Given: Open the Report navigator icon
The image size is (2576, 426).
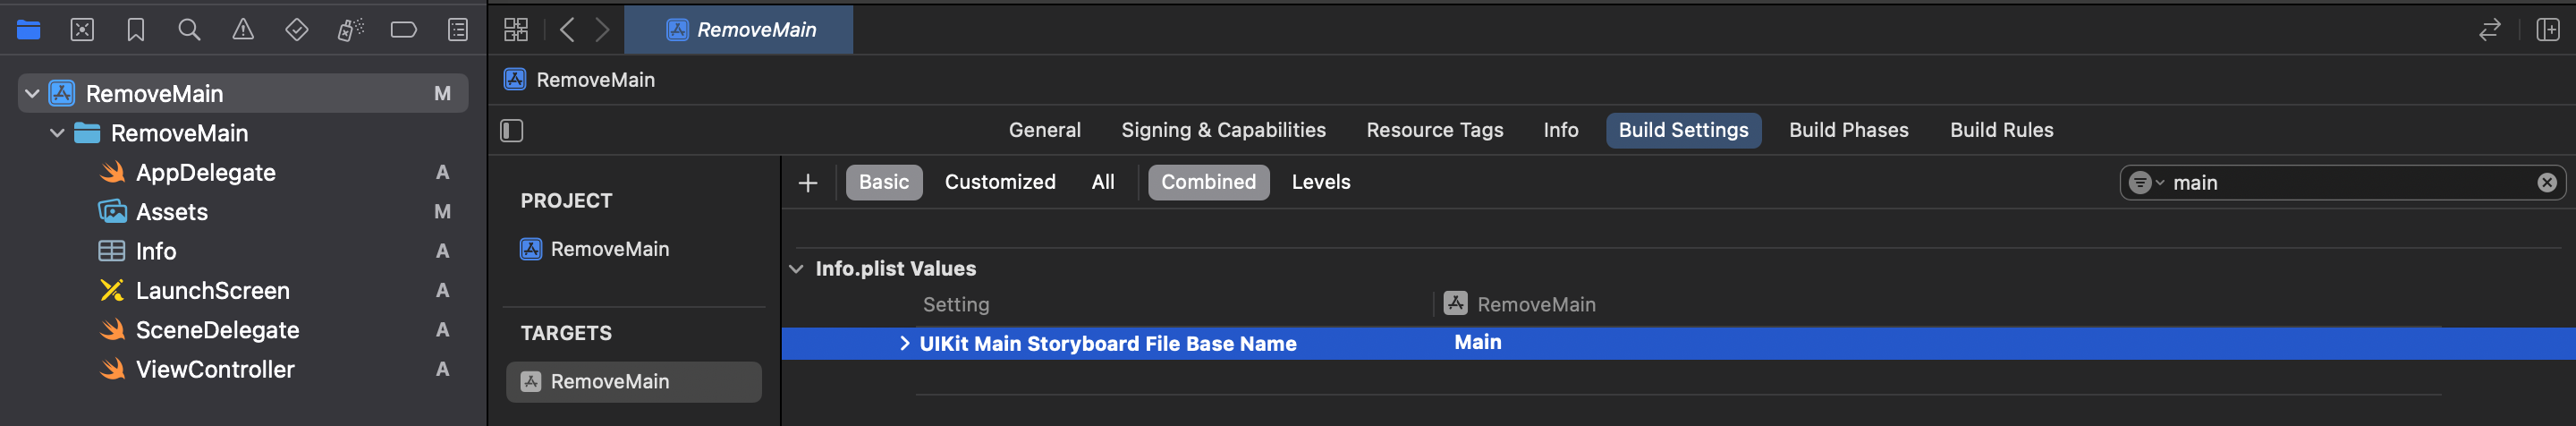Looking at the screenshot, I should (457, 30).
